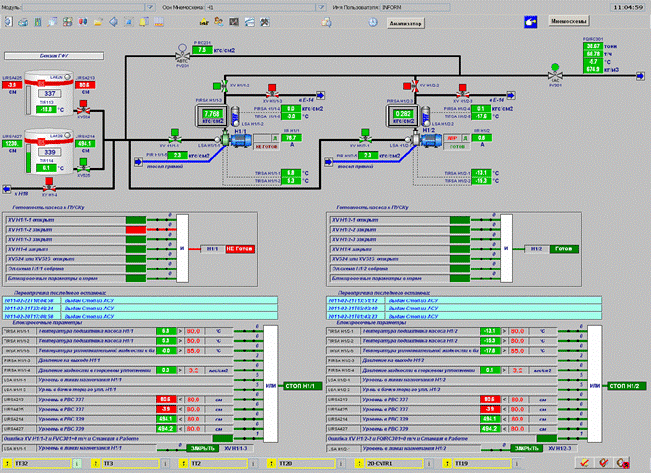The height and width of the screenshot is (473, 651).
Task: Toggle the green Готов status for H1/2
Action: click(x=564, y=247)
